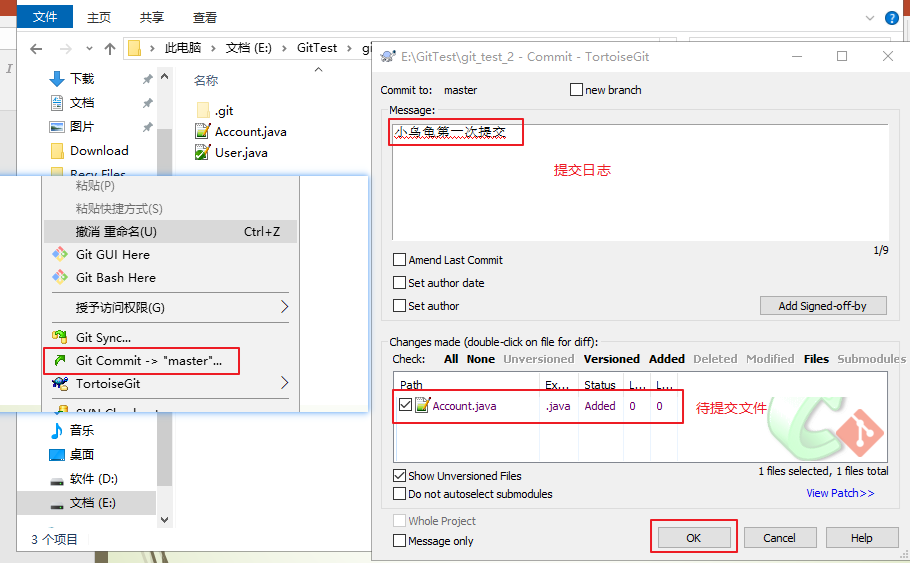Click Help in commit dialog
This screenshot has height=563, width=910.
862,538
